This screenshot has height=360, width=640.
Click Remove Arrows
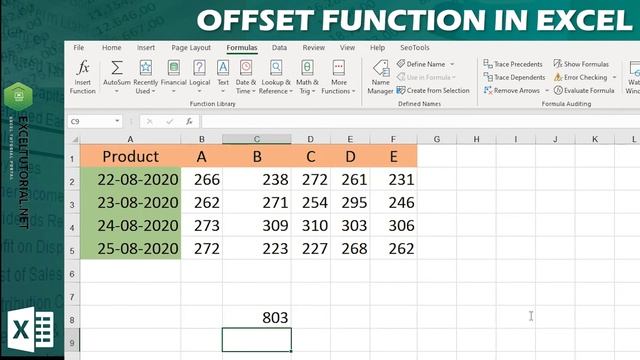512,90
